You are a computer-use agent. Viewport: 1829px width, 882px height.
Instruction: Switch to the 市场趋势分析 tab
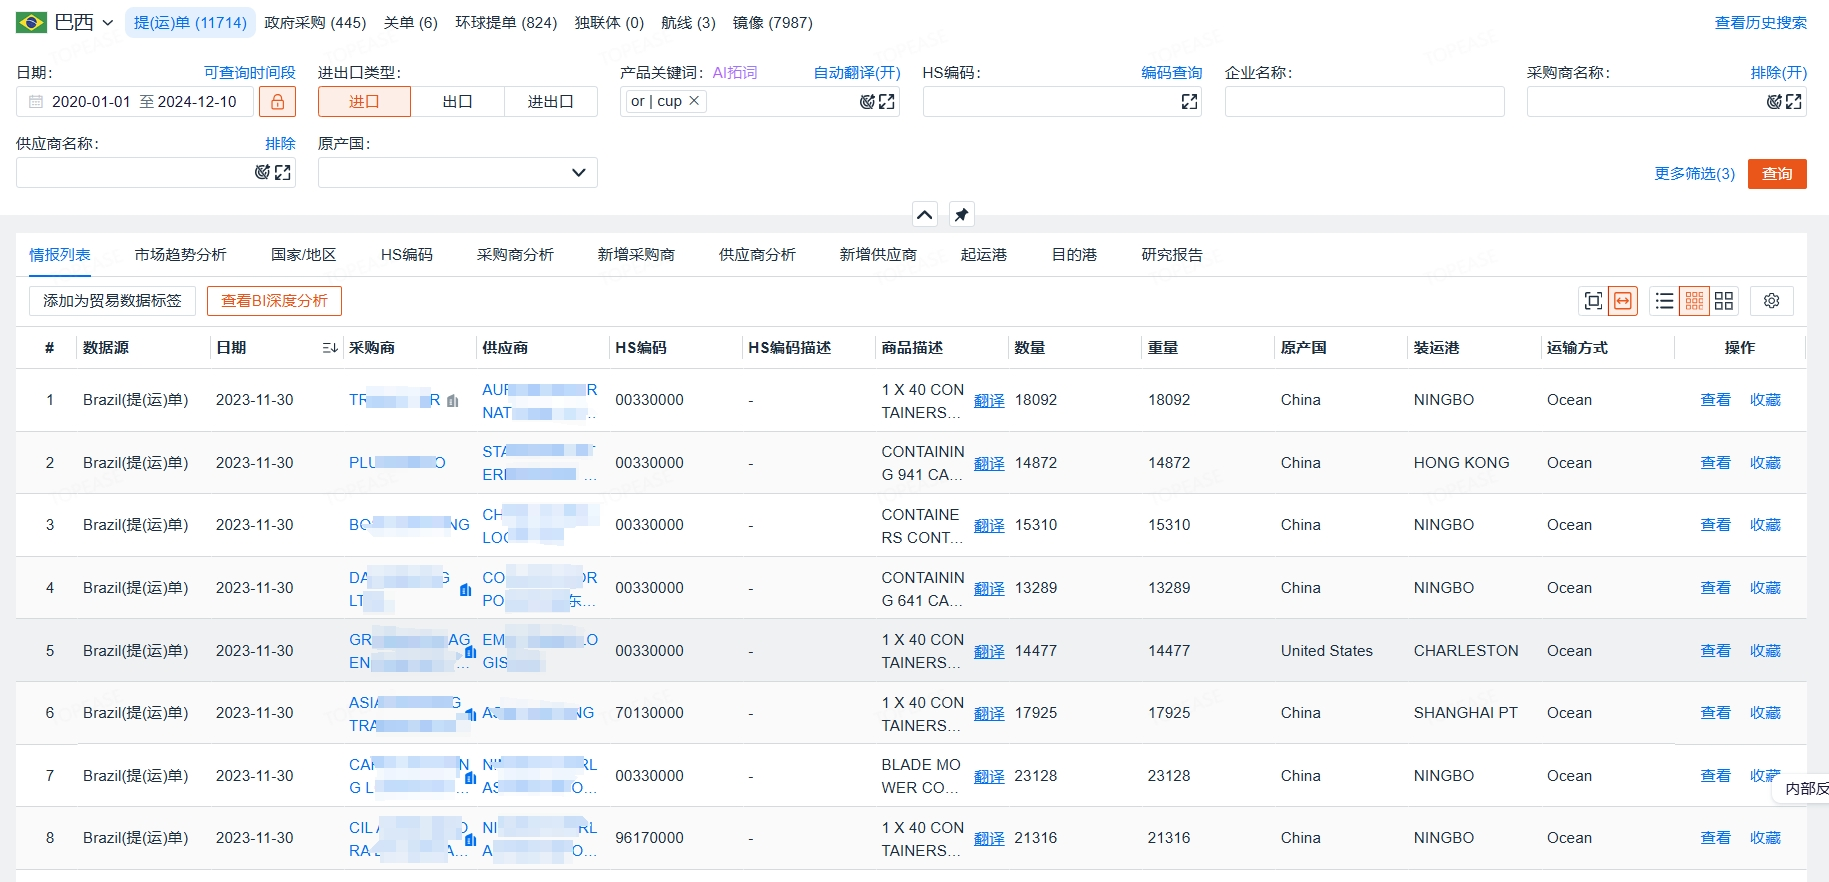[181, 255]
